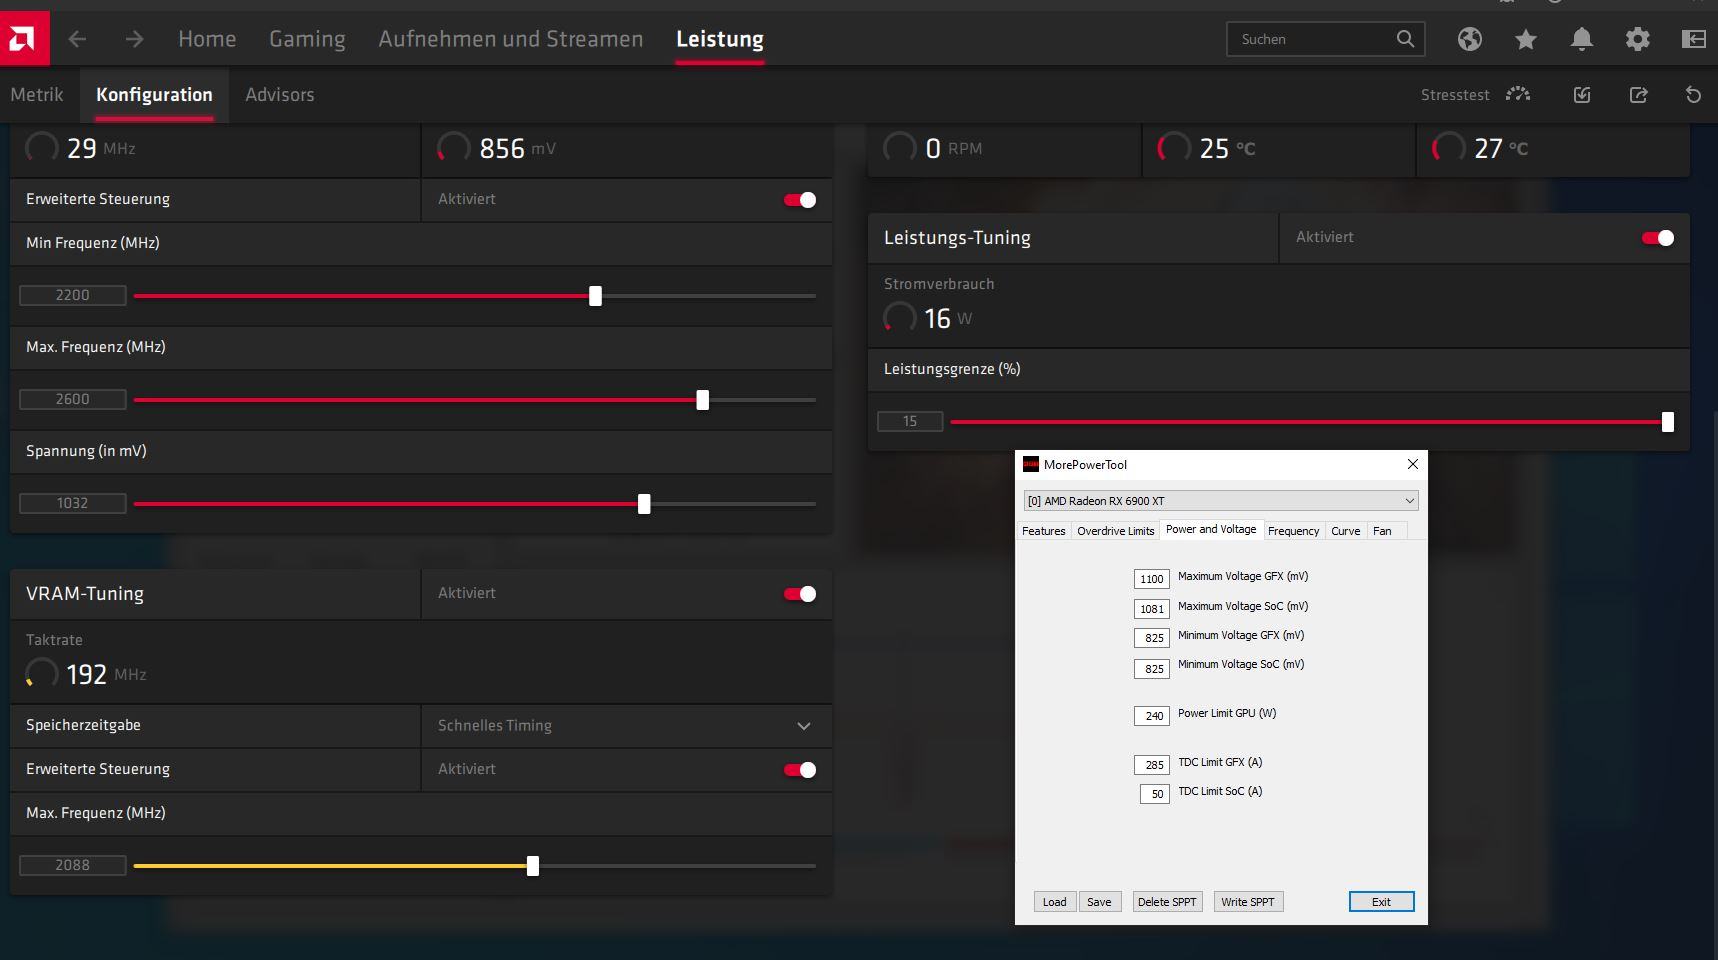1718x960 pixels.
Task: Open settings gear icon
Action: click(x=1637, y=39)
